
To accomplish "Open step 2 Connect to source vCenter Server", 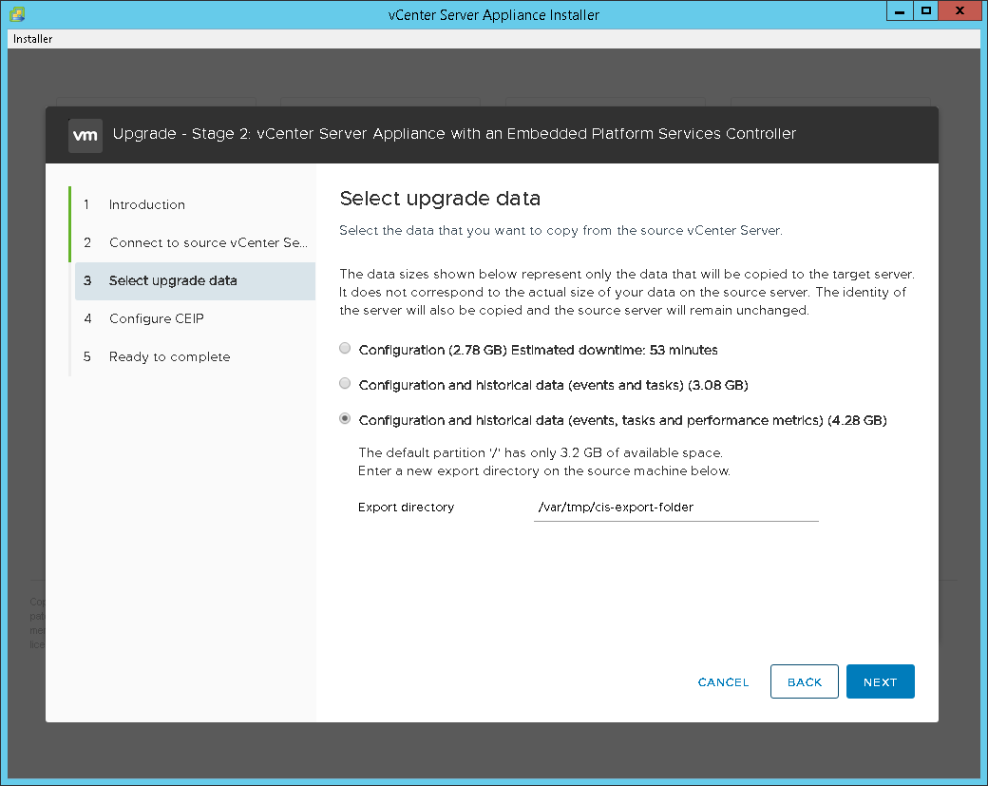I will [195, 243].
